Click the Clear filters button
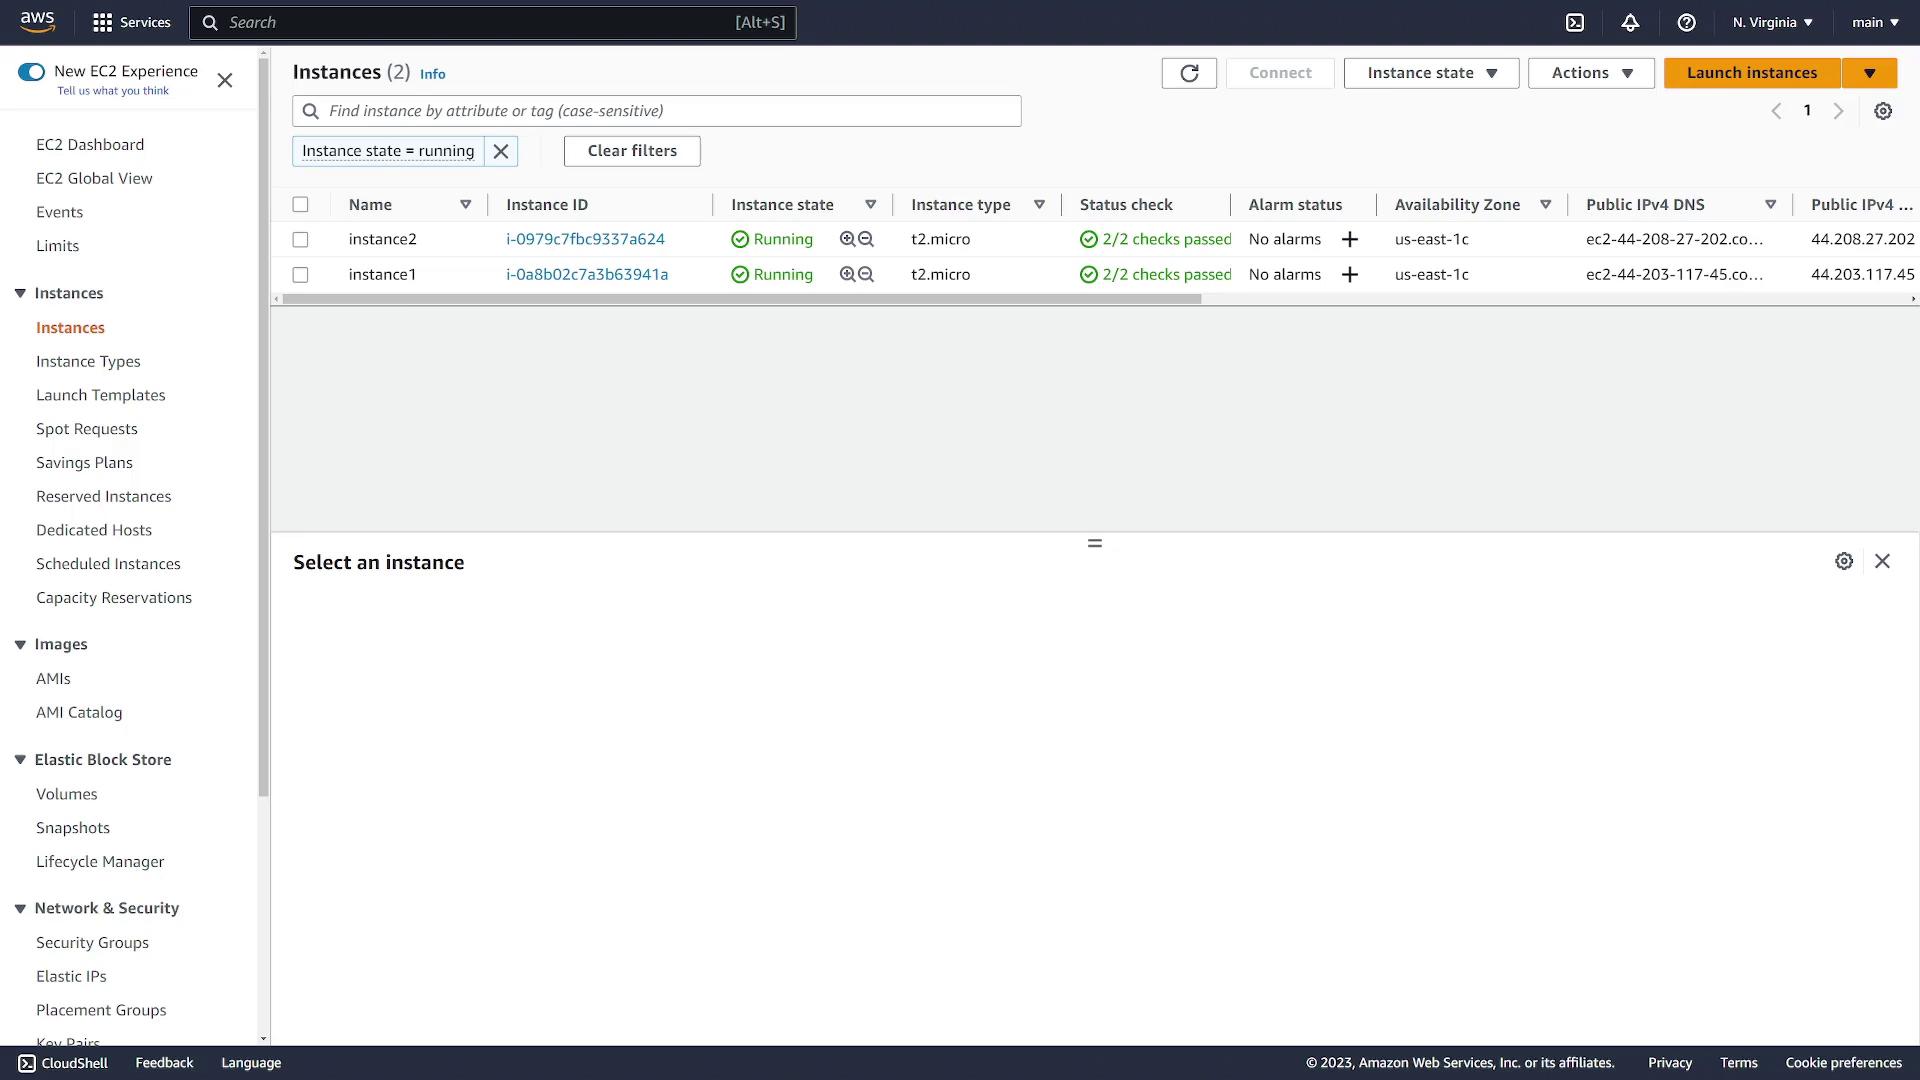The image size is (1920, 1080). click(x=634, y=150)
